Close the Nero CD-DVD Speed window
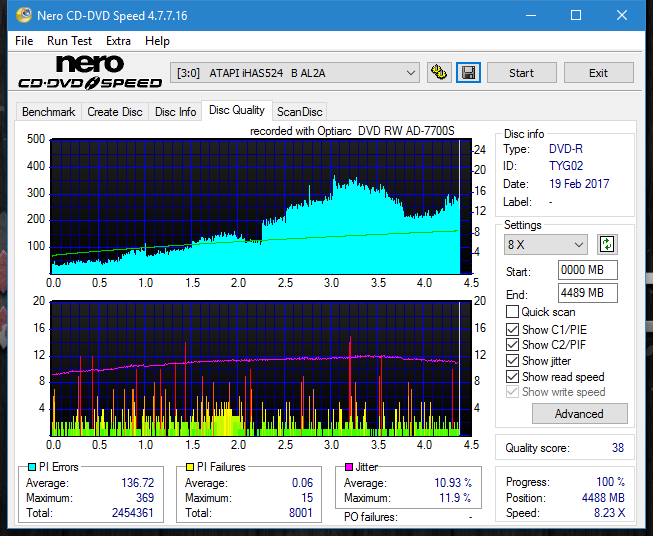 622,16
